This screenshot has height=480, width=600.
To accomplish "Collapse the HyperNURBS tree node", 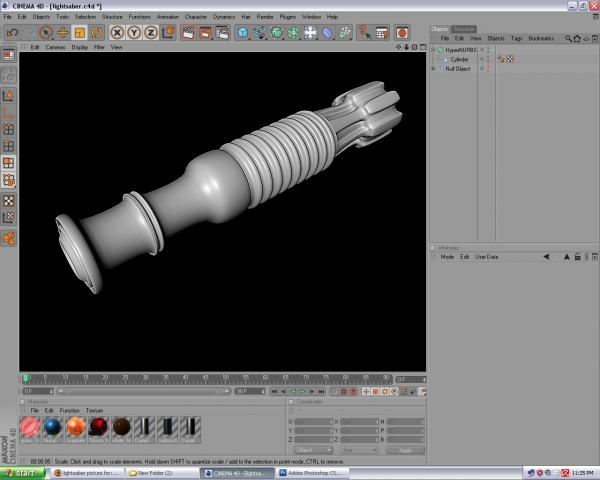I will pos(433,50).
